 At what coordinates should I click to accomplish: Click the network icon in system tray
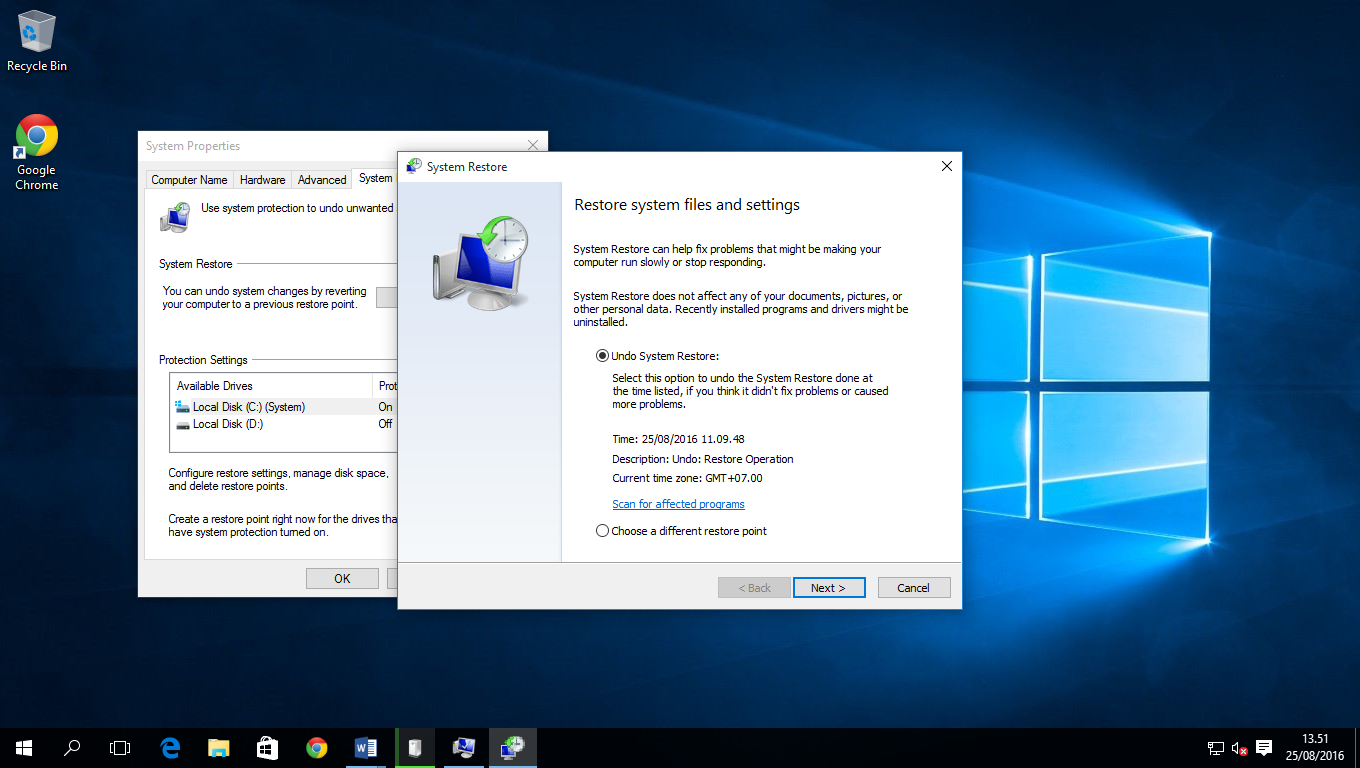tap(1214, 747)
